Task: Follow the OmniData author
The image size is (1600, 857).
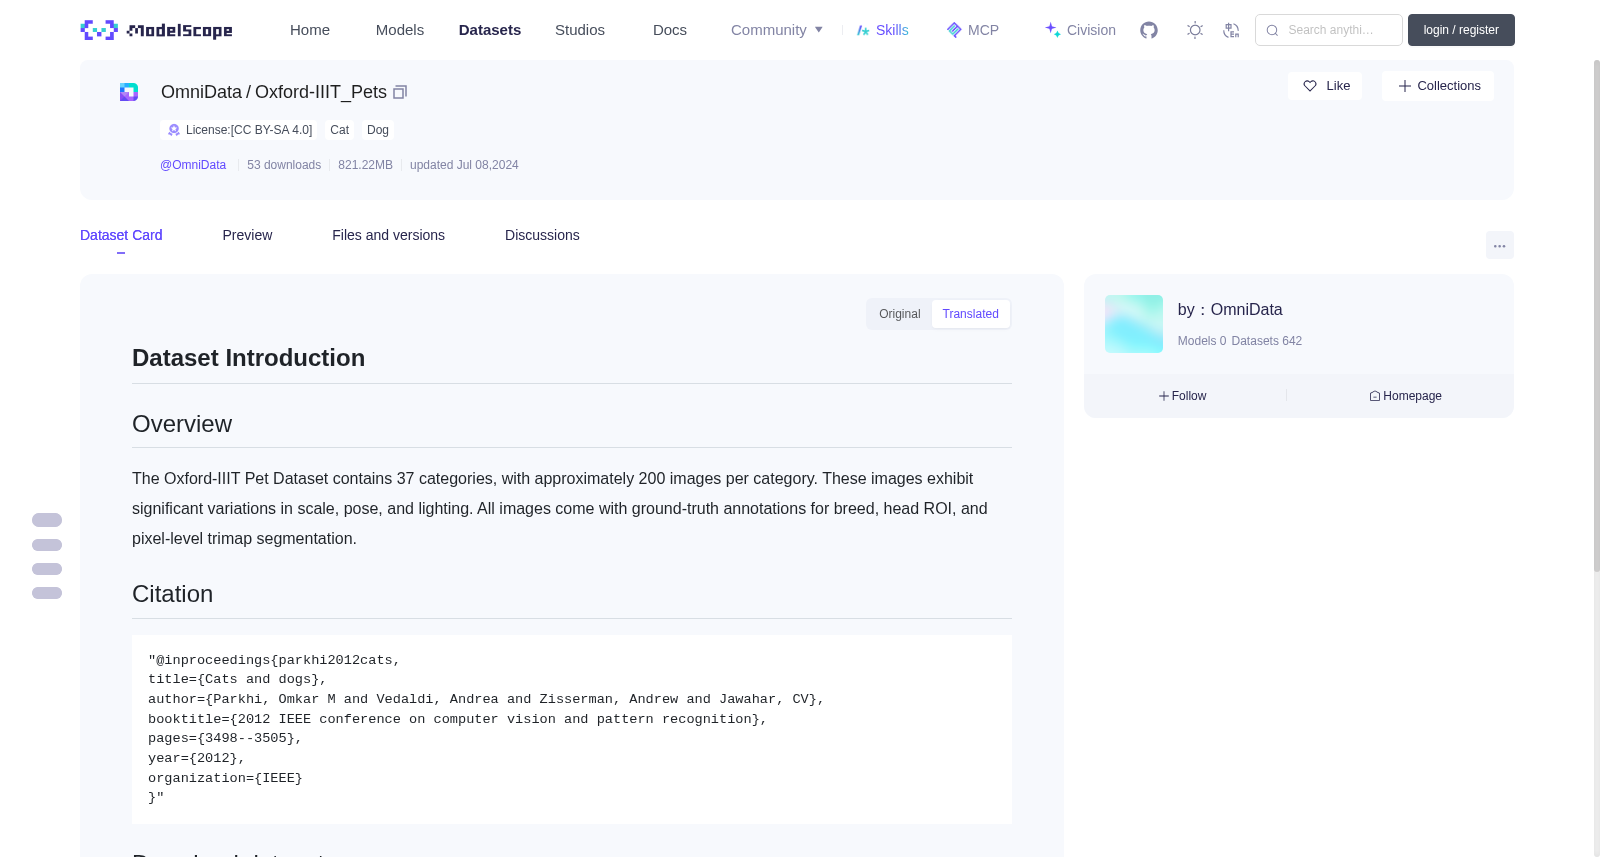Action: (x=1182, y=396)
